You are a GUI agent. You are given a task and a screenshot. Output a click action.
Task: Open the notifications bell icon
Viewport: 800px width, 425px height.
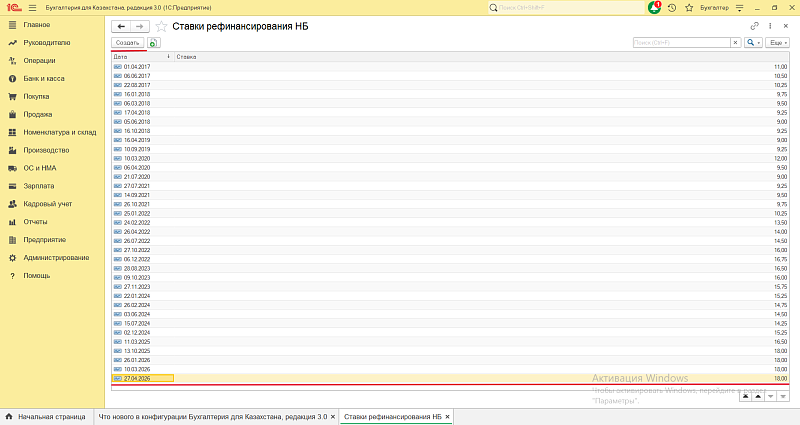tap(654, 8)
